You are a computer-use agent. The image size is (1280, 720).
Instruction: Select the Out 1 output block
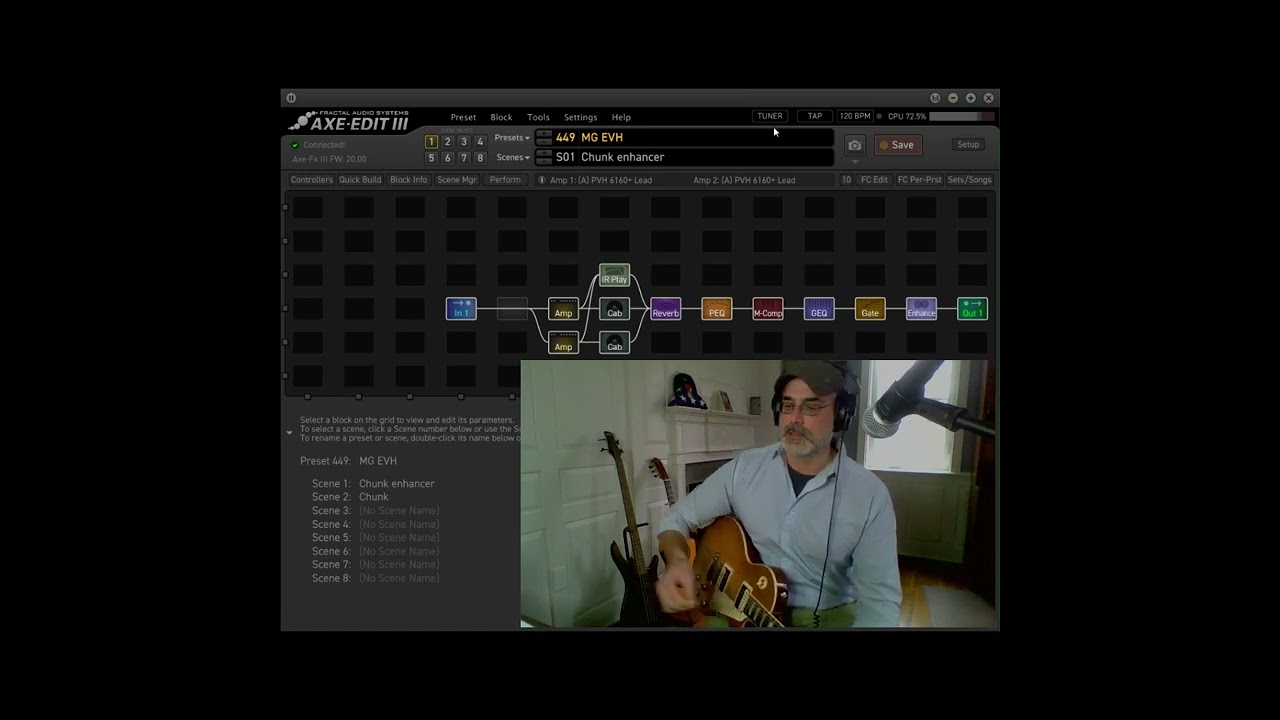pyautogui.click(x=972, y=309)
